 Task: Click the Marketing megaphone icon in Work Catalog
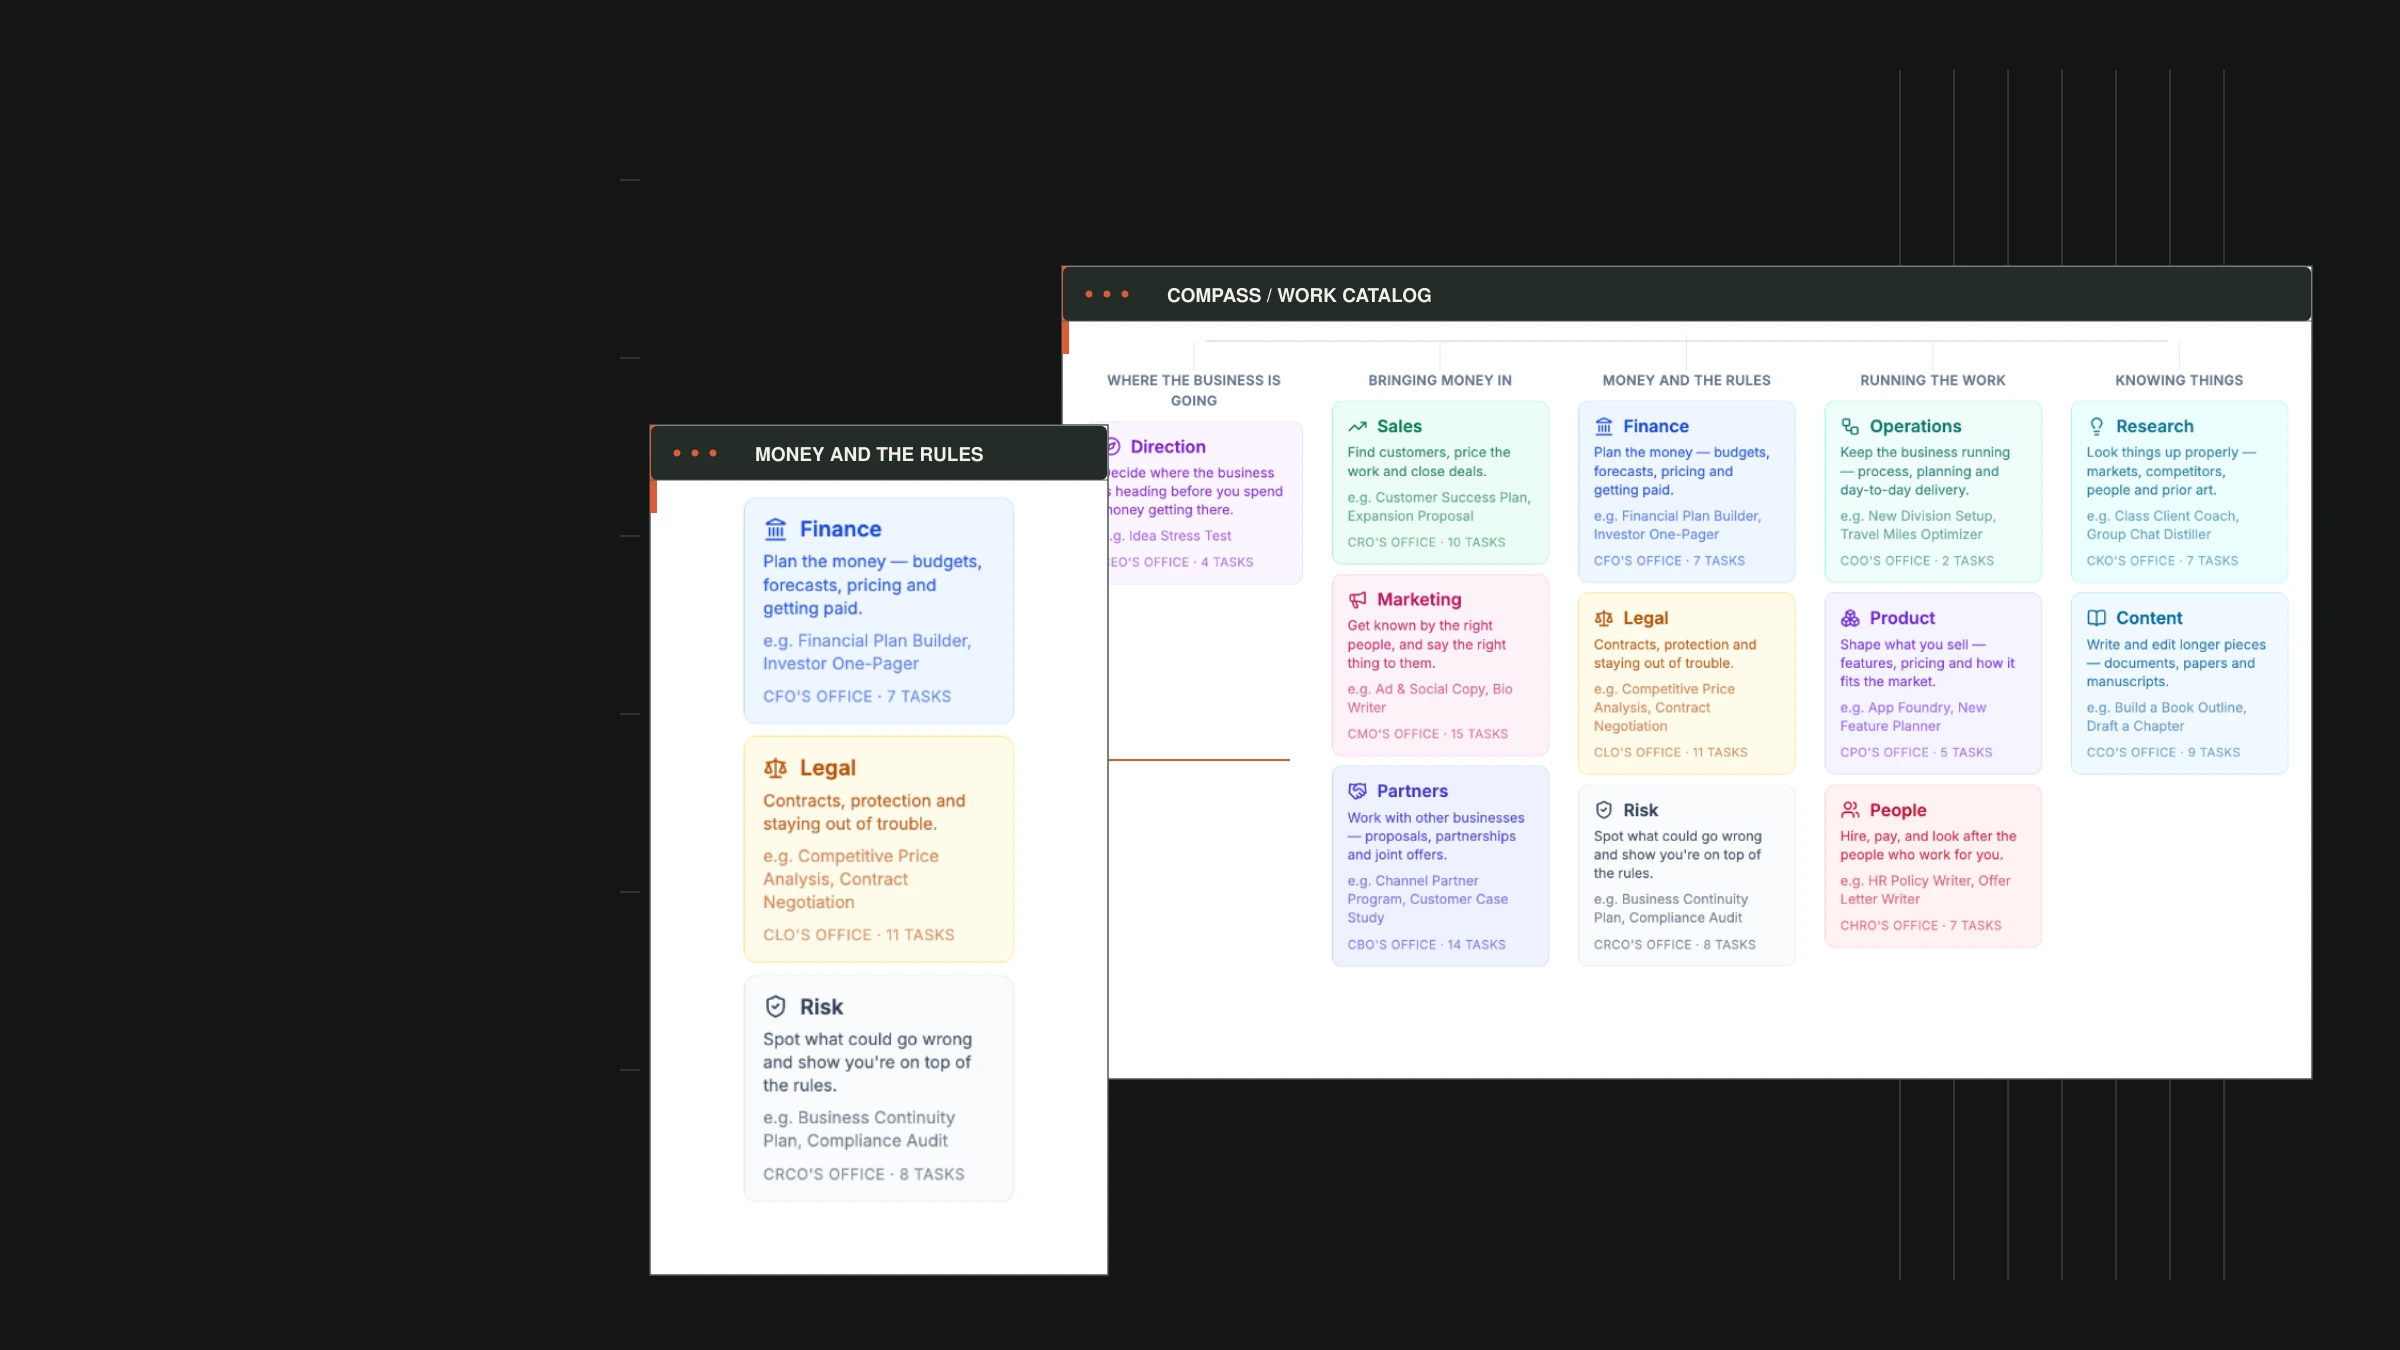pos(1357,600)
